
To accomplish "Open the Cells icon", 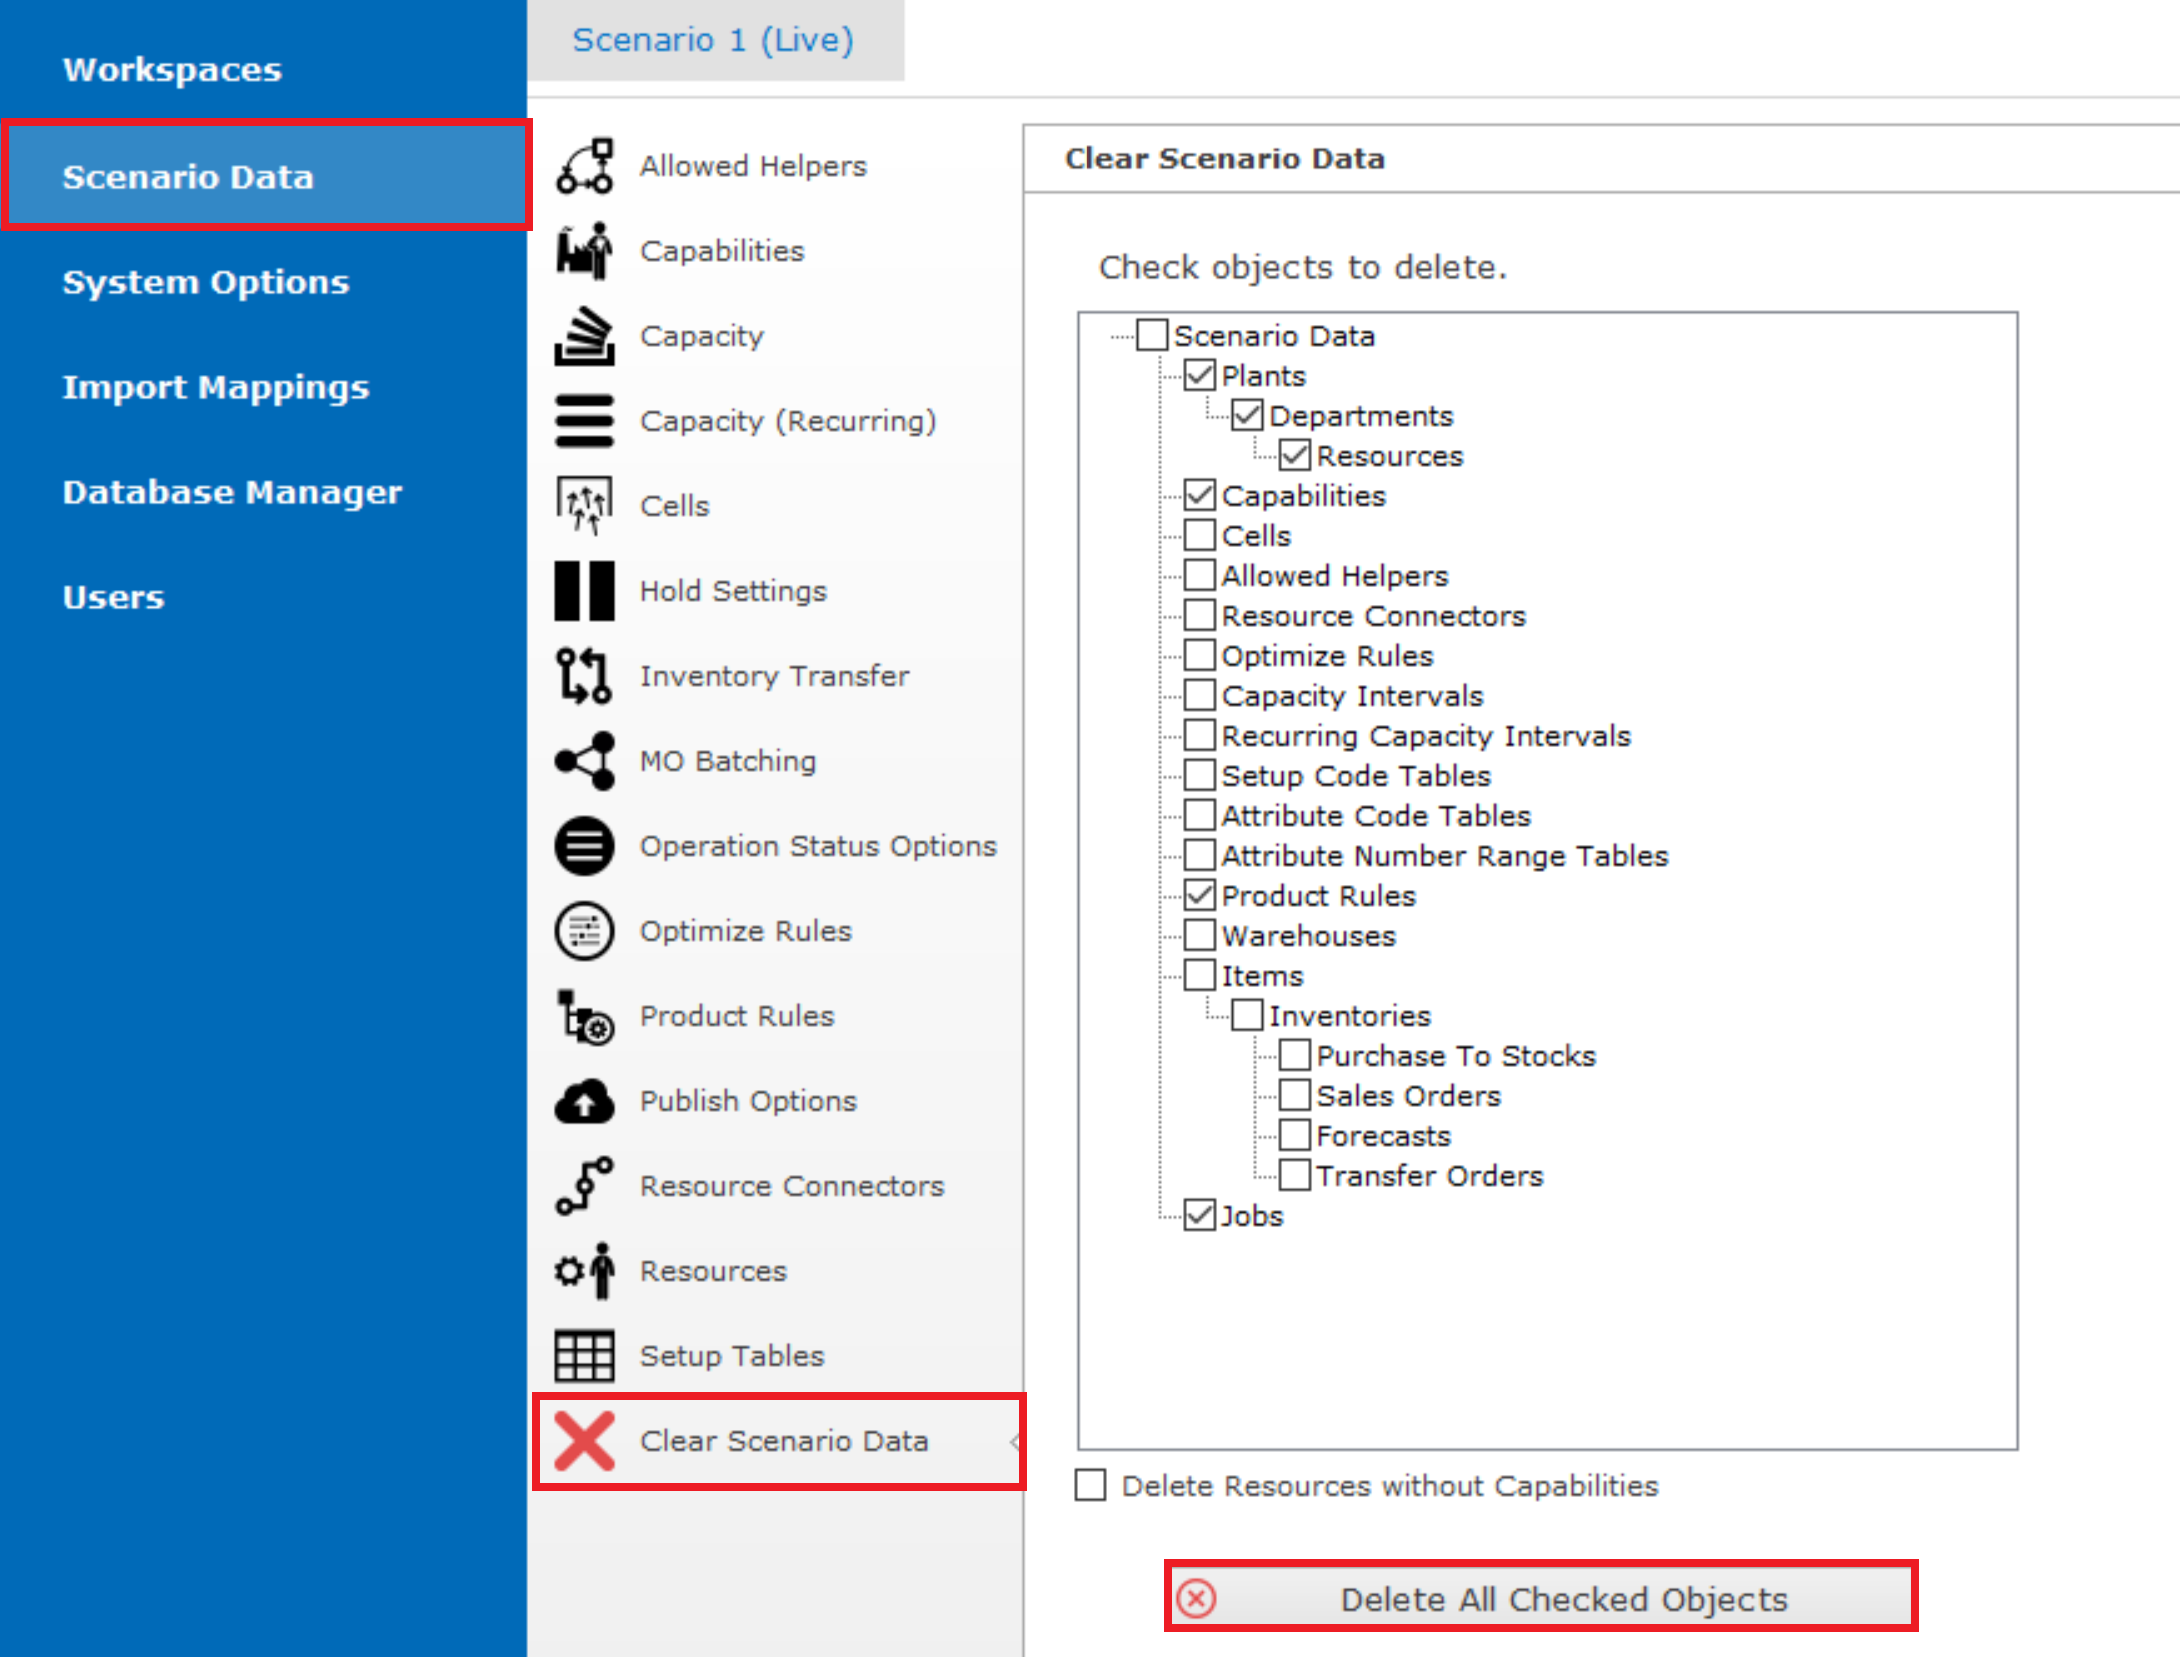I will [x=585, y=506].
